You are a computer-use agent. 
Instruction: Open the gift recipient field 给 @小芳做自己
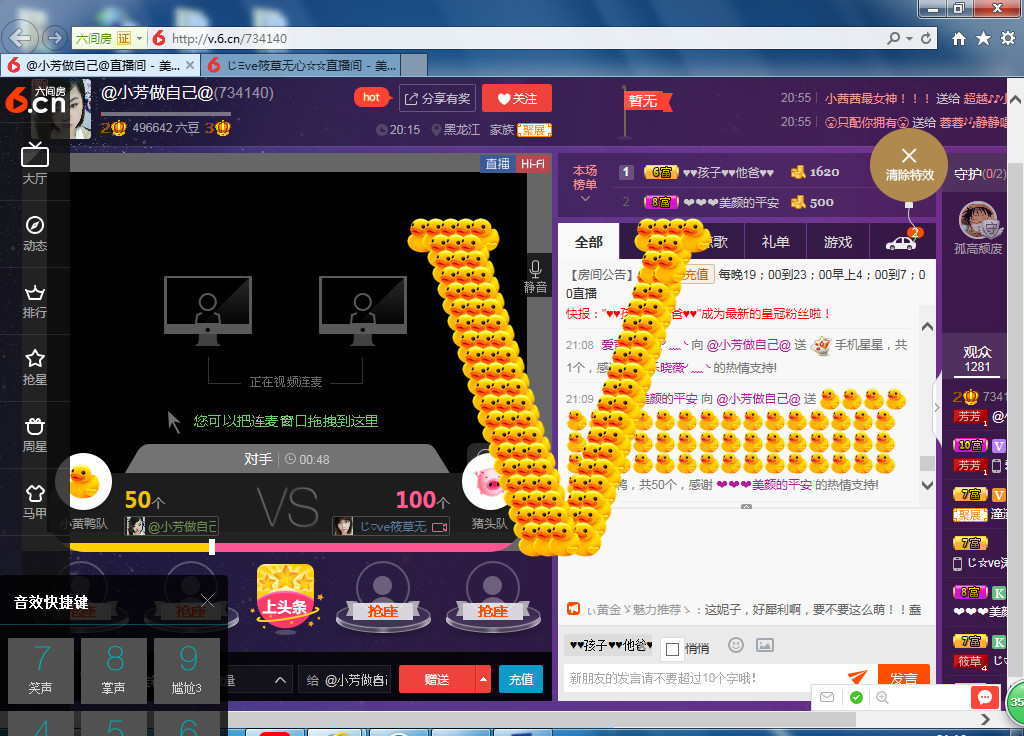click(345, 680)
